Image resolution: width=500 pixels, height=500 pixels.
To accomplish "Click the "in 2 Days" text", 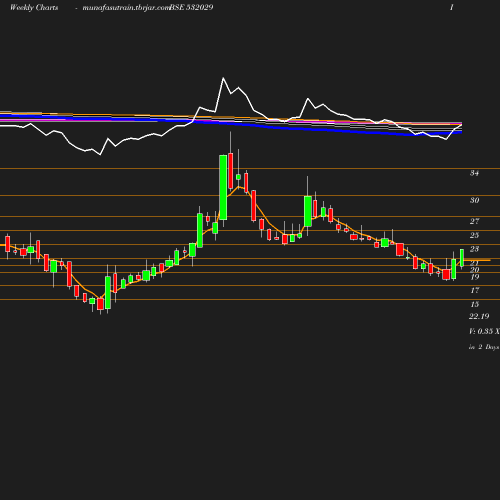I will (484, 347).
